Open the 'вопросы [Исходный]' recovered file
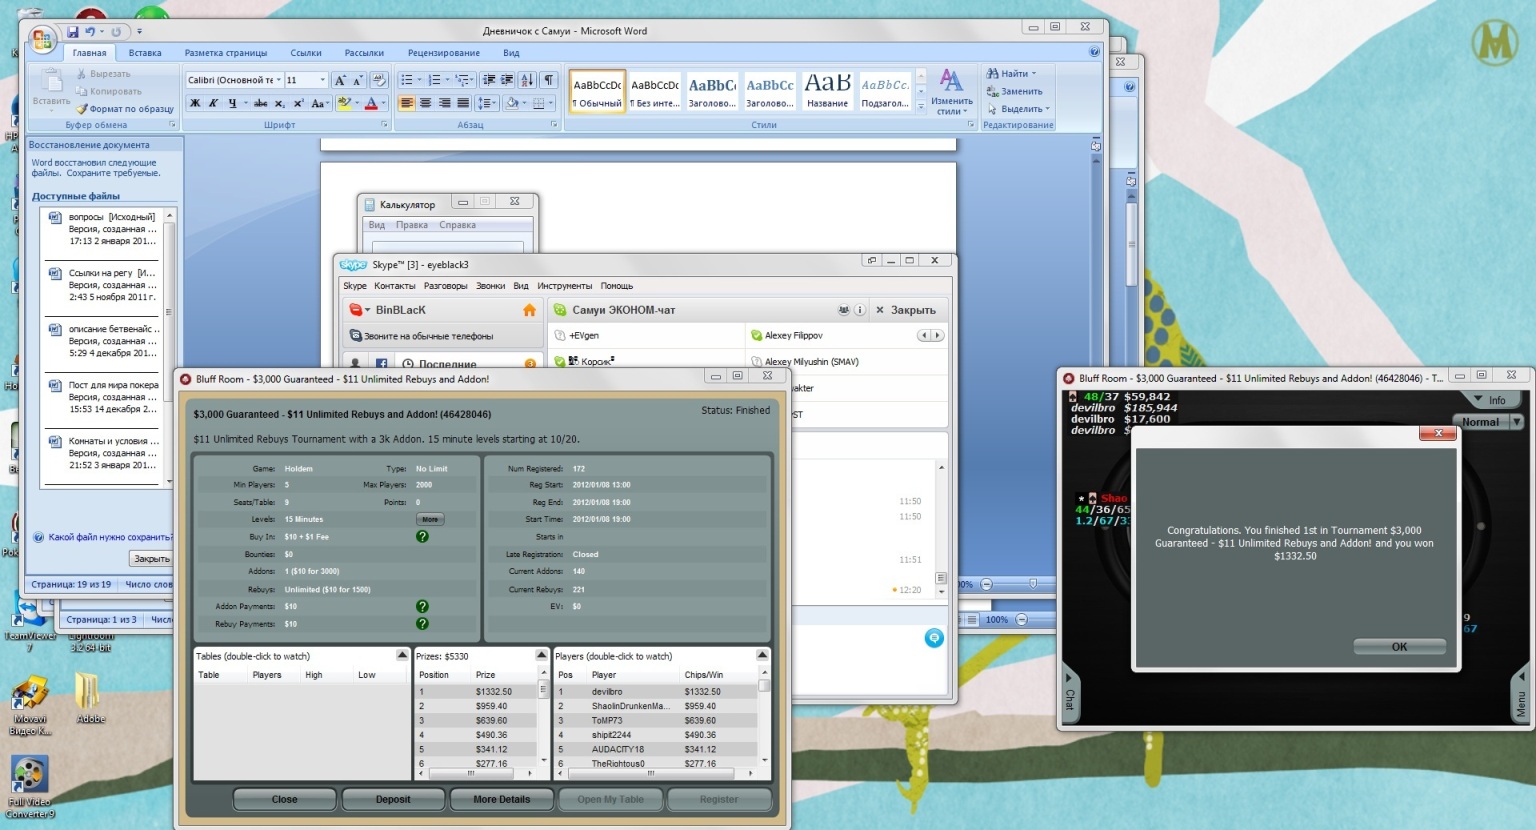The width and height of the screenshot is (1536, 830). [x=104, y=229]
